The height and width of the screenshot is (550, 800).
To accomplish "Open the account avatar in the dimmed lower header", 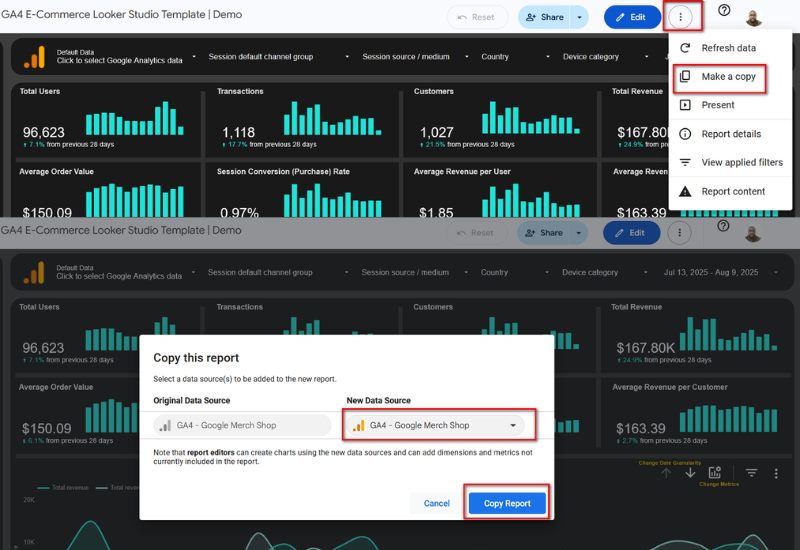I will 753,233.
